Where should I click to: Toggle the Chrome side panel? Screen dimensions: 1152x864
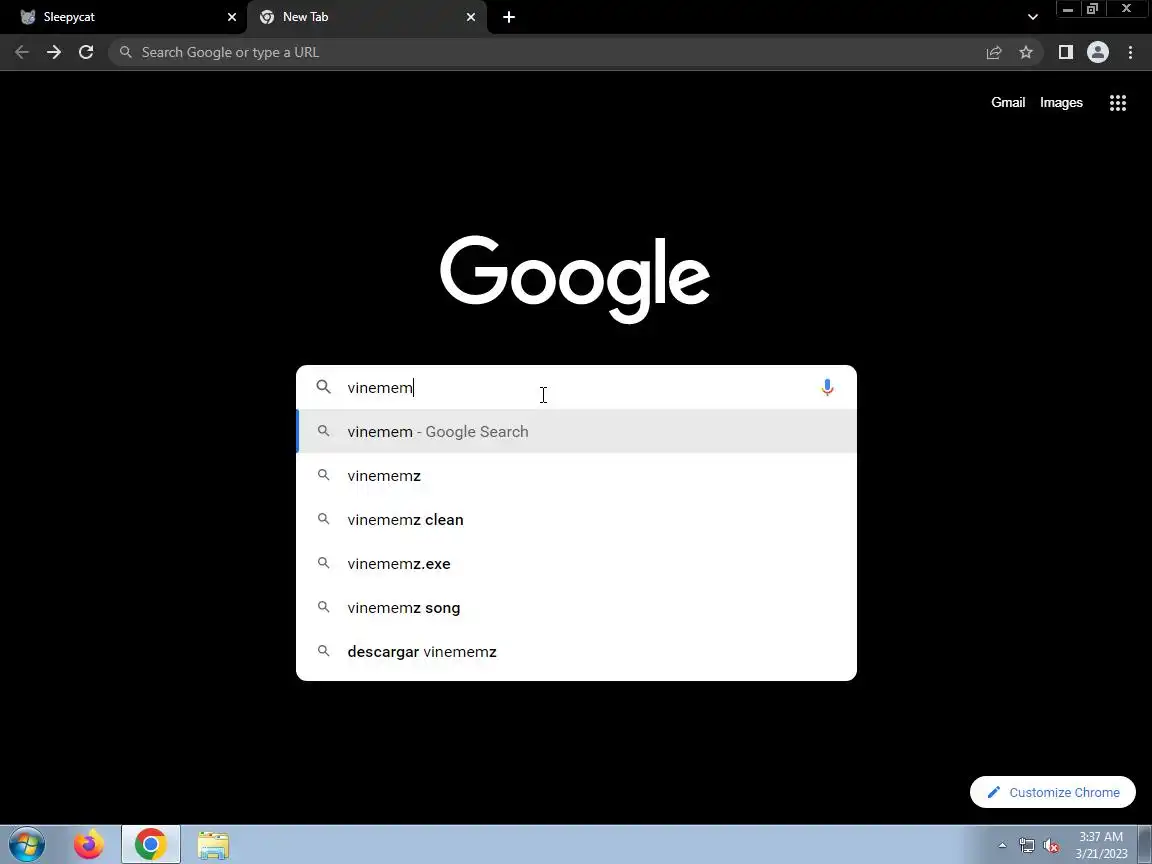pyautogui.click(x=1065, y=52)
